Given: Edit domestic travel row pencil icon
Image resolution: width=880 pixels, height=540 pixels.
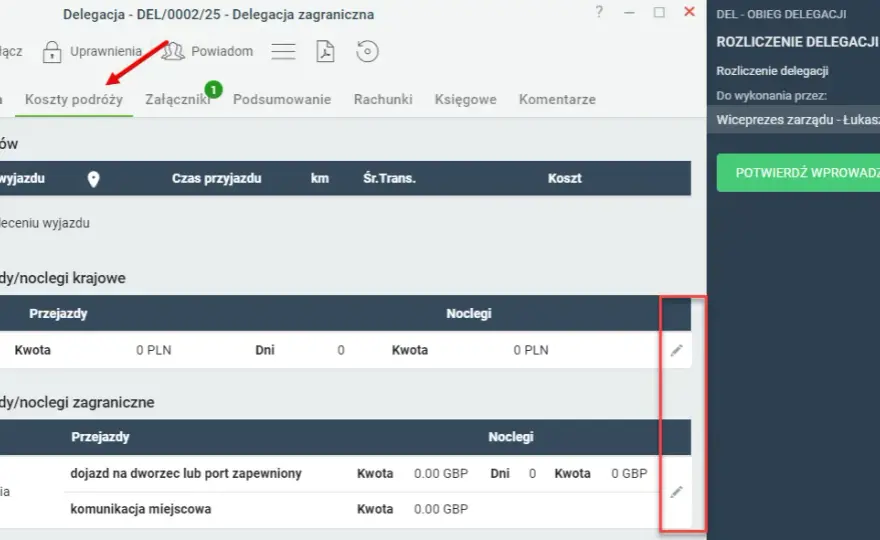Looking at the screenshot, I should point(677,350).
